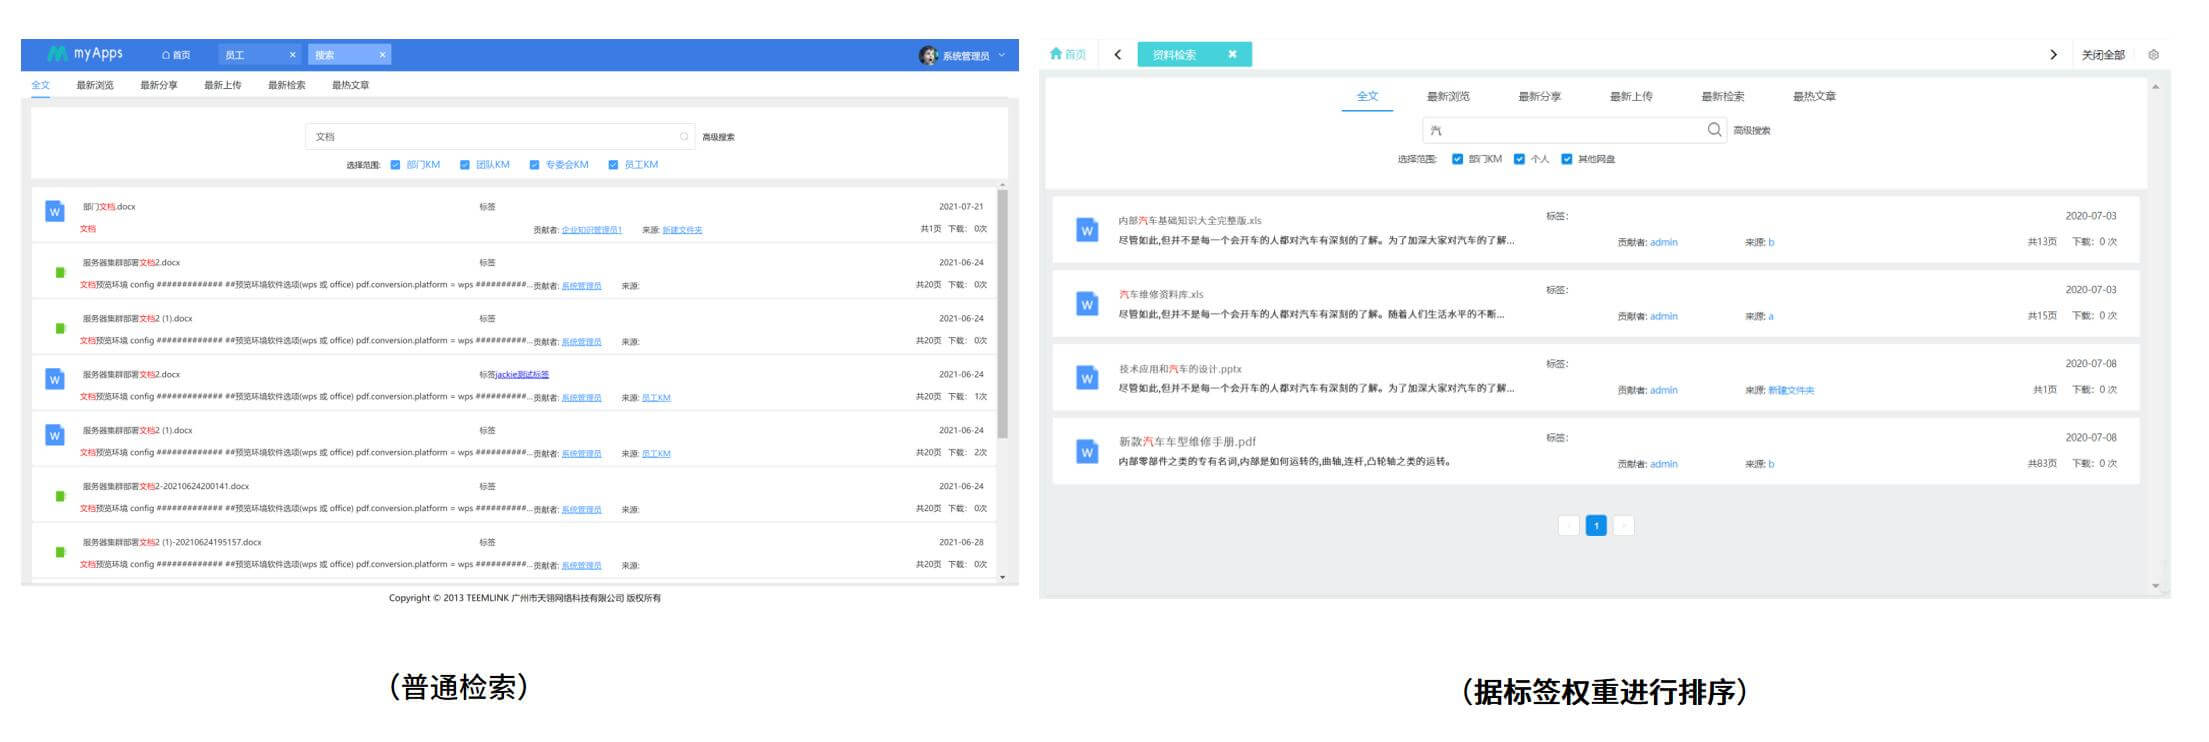Click Word icon of 汽车维修资料库.xls
Screen dimensions: 2209x742
tap(1086, 305)
